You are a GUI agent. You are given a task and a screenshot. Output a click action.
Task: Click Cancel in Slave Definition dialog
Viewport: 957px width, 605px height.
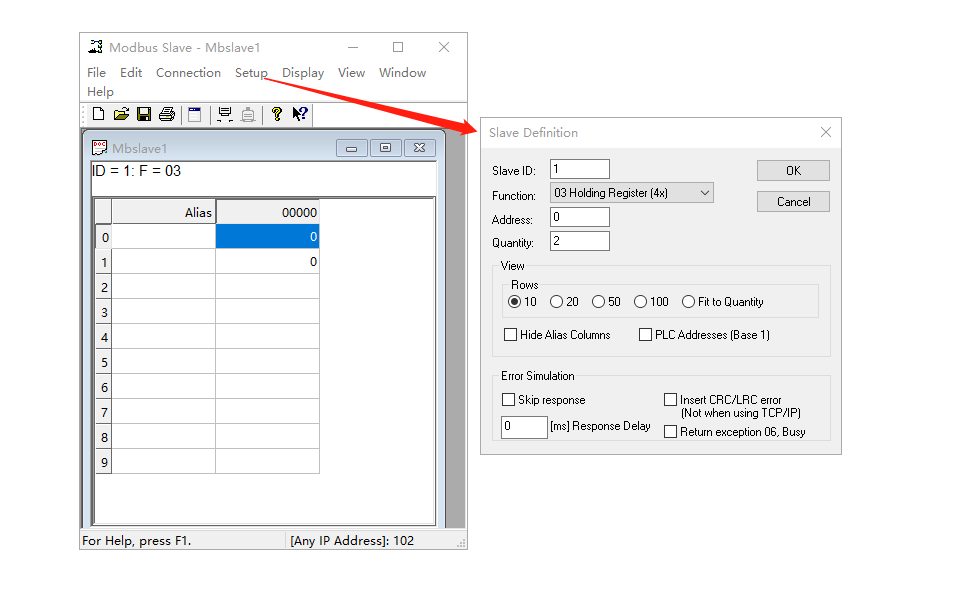(x=793, y=202)
